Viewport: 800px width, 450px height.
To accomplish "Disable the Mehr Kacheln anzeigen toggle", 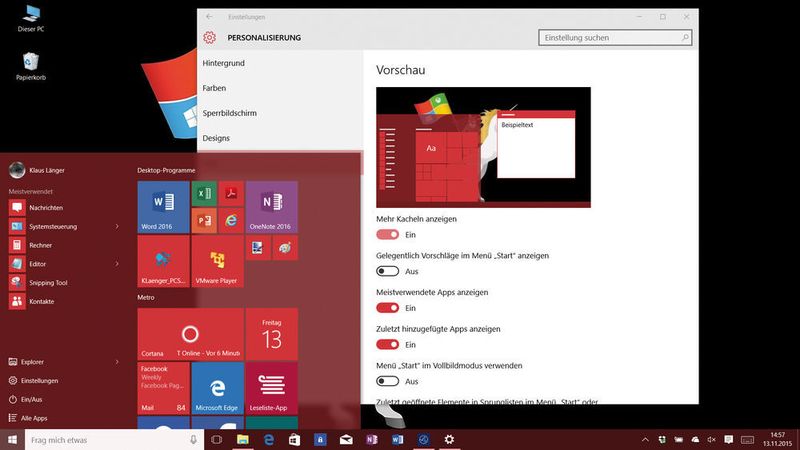I will click(x=387, y=234).
